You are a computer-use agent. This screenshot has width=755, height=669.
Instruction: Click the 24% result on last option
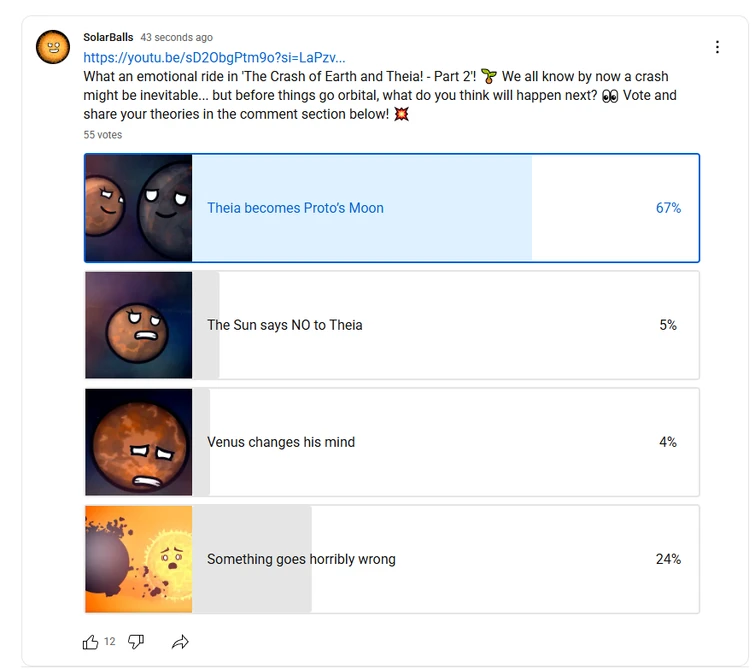pos(668,559)
